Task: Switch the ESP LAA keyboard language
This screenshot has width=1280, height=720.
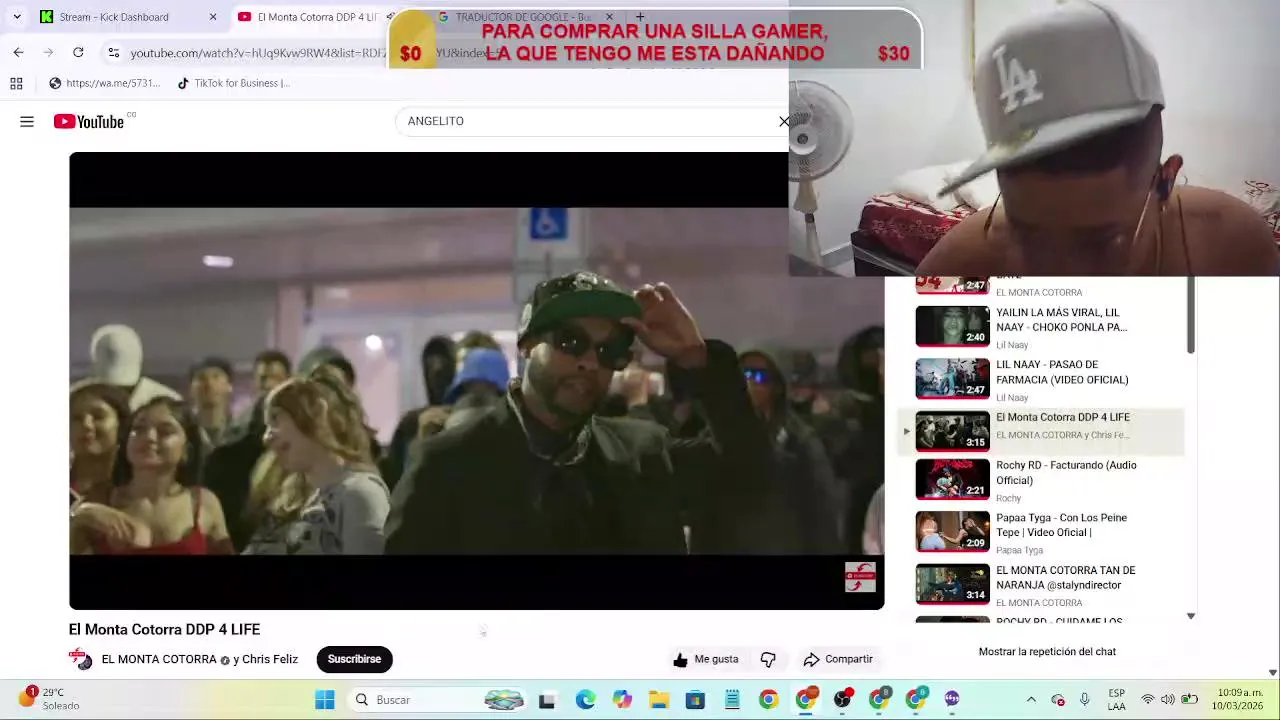Action: pos(1117,700)
